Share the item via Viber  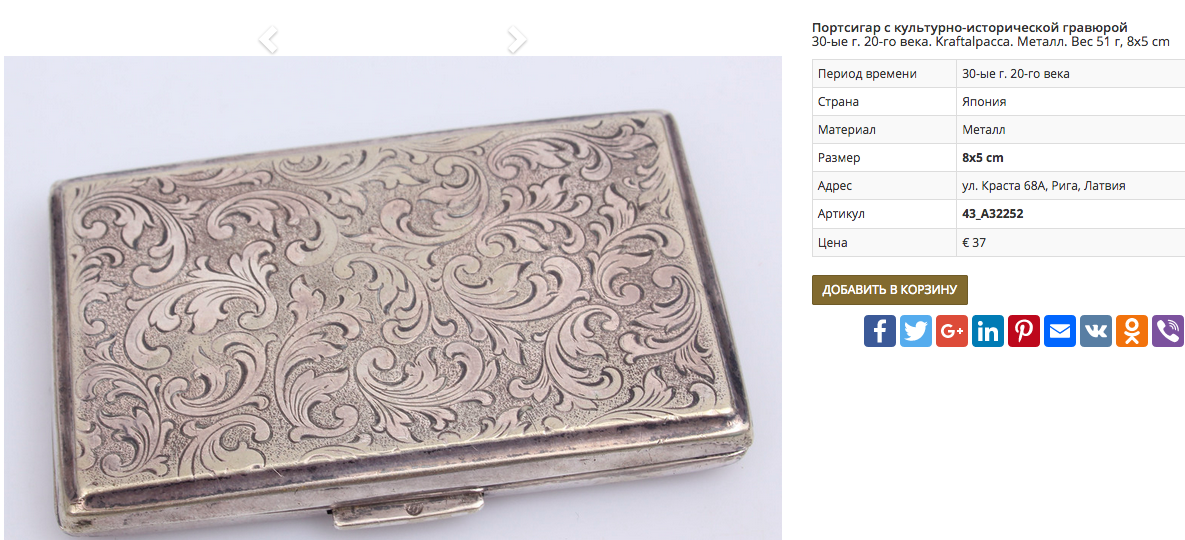(x=1168, y=331)
